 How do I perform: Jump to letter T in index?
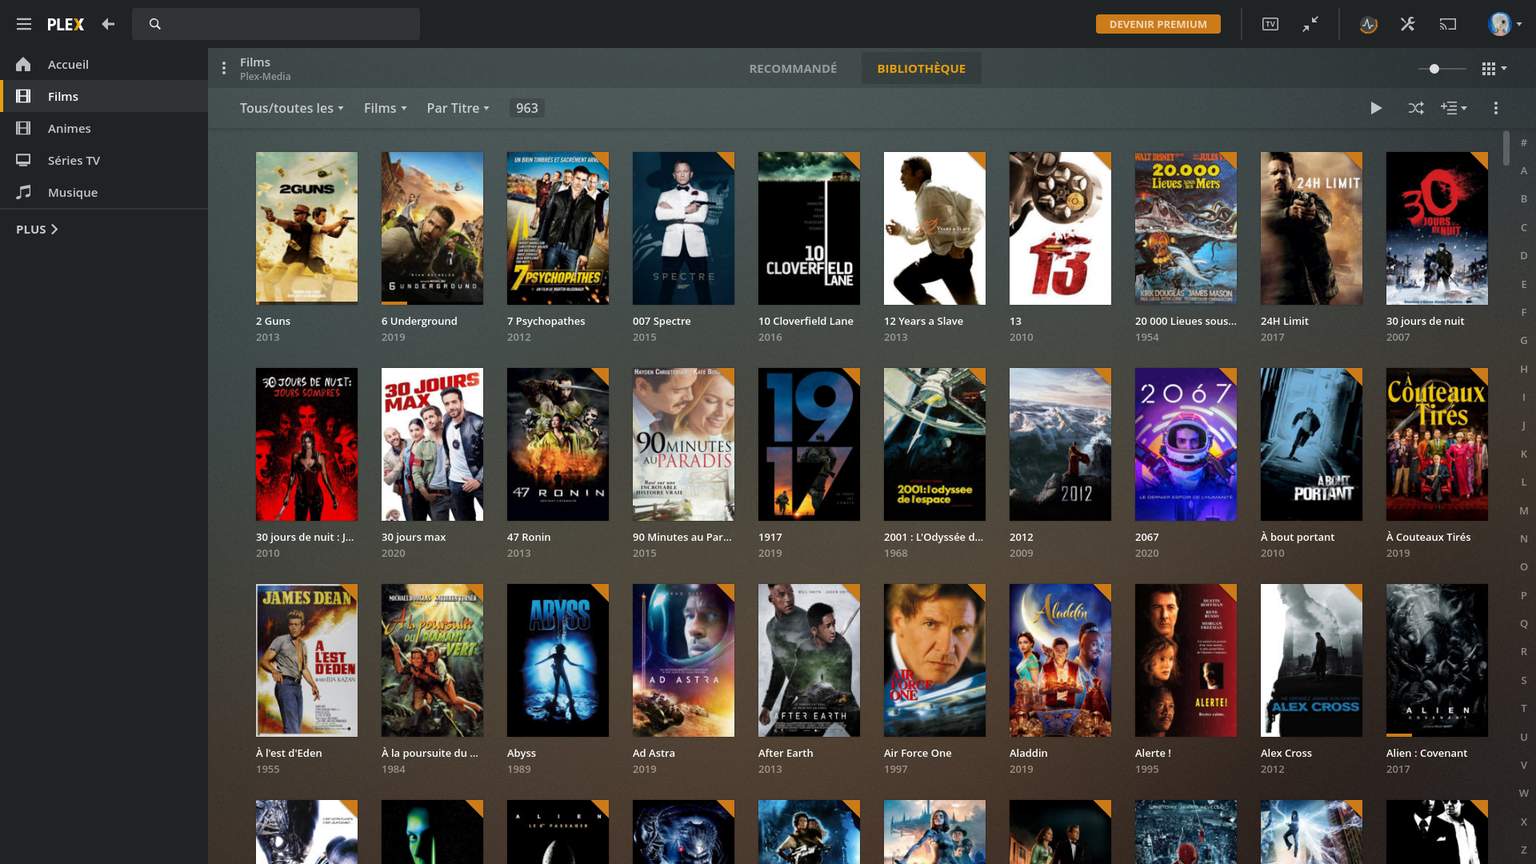click(1524, 709)
